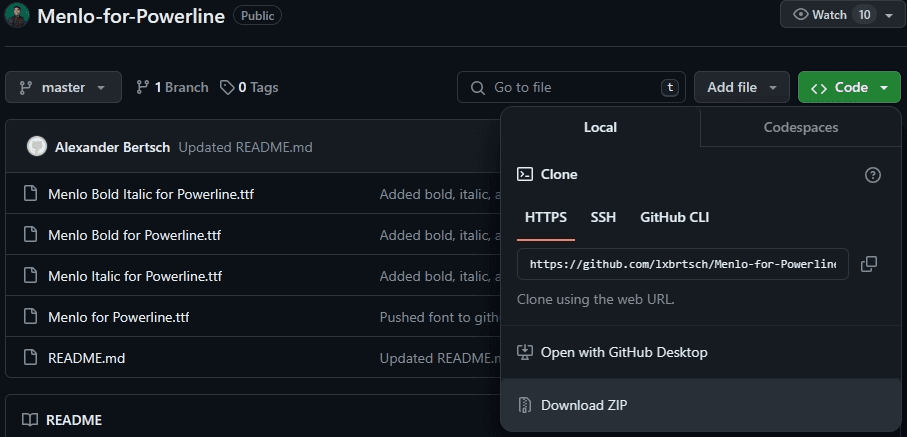Screen dimensions: 907x437
Task: Open the README.md file
Action: point(86,358)
